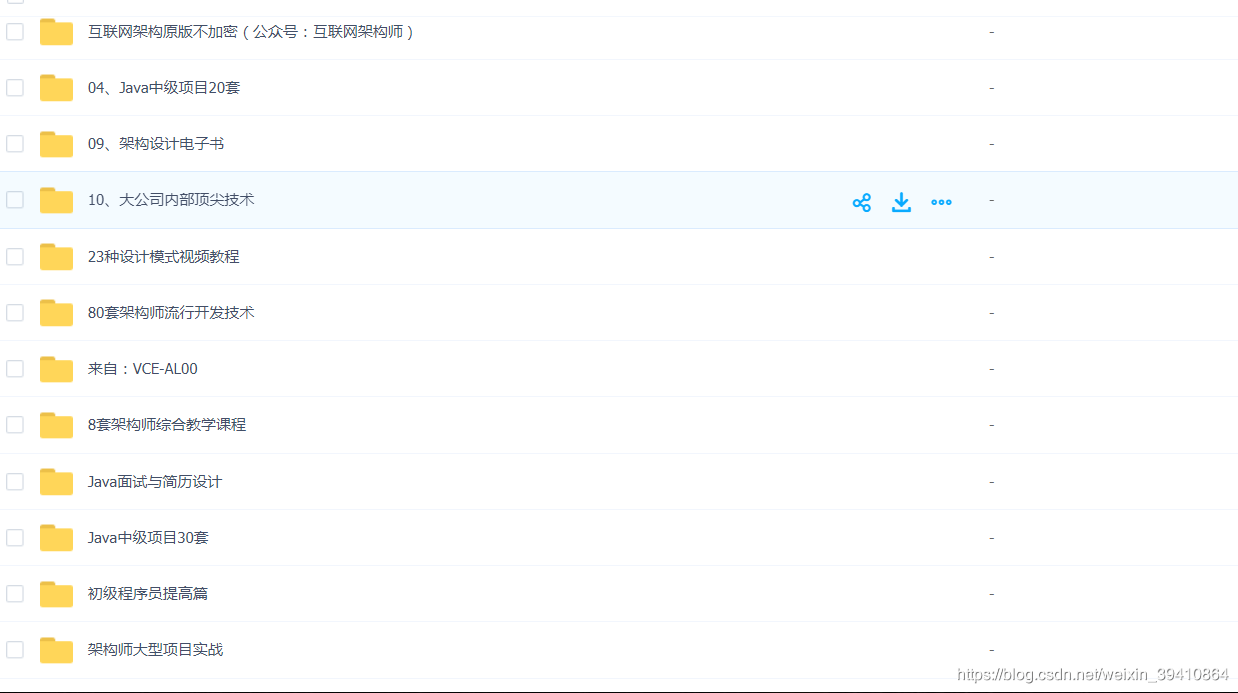Image resolution: width=1238 pixels, height=693 pixels.
Task: Open folder 互联网架构原版不加密（公众号：互联网架构师）
Action: pos(251,32)
